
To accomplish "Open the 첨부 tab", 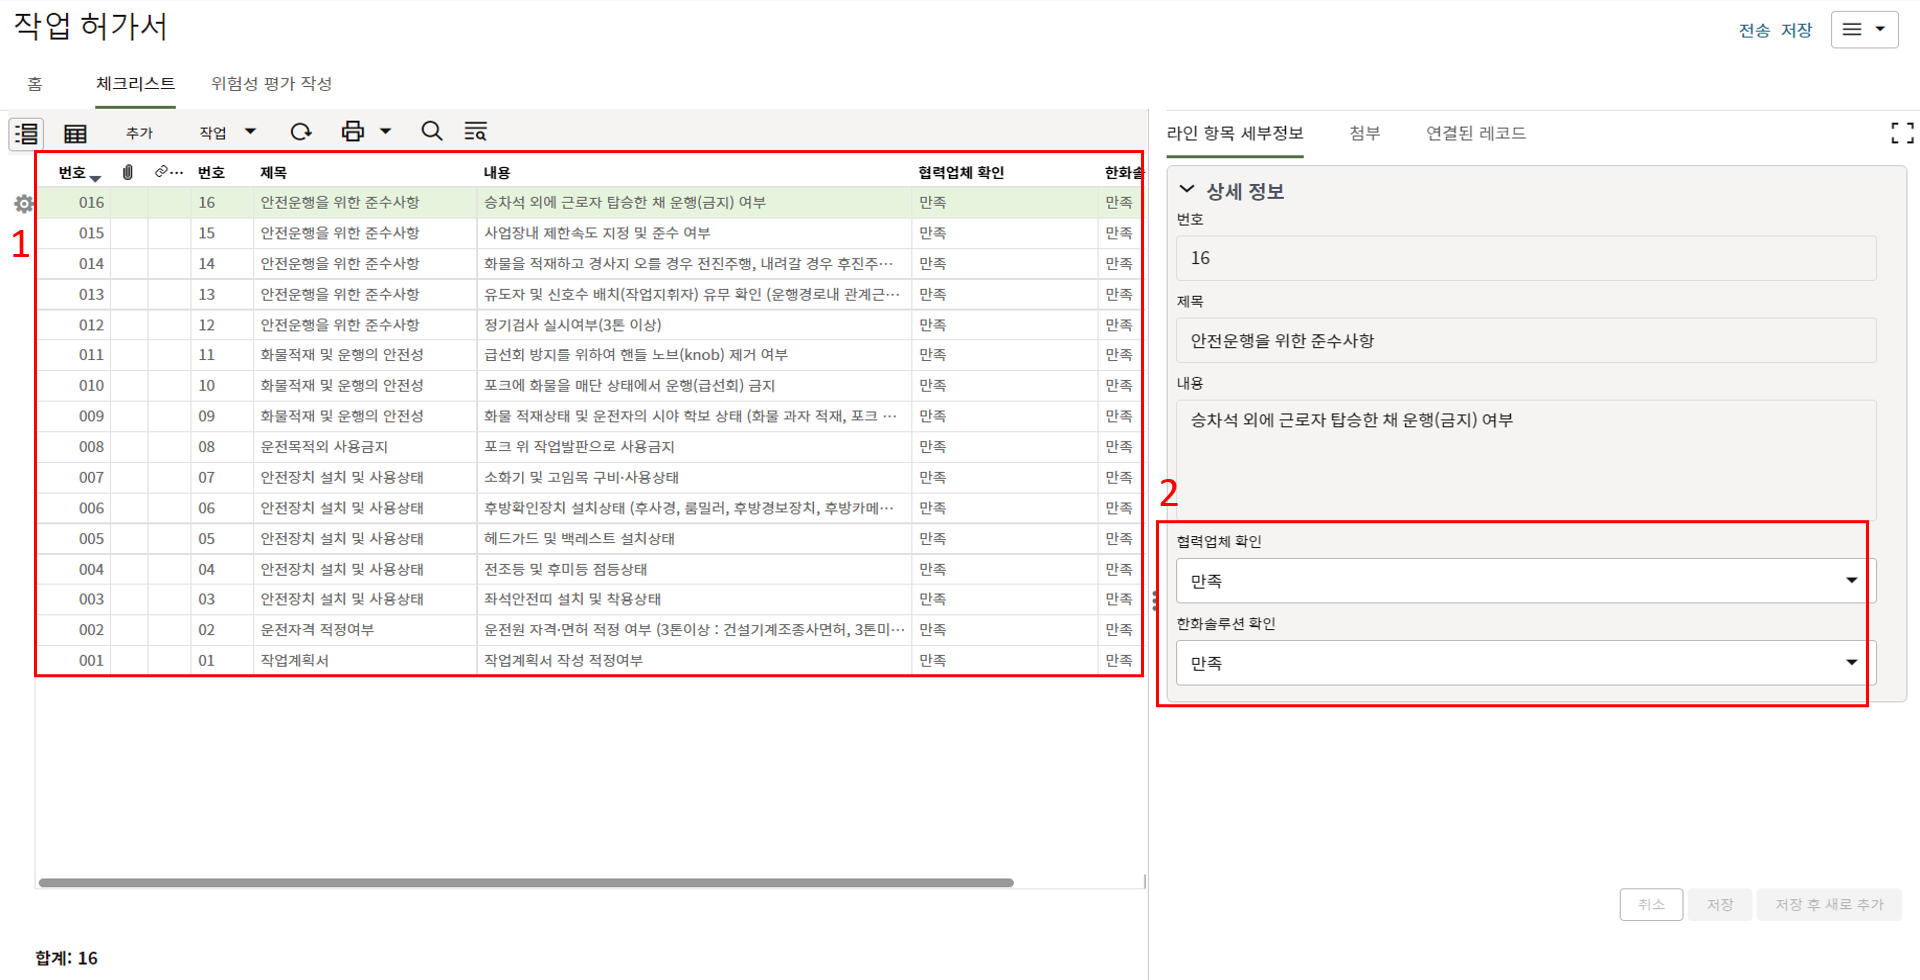I will [1364, 133].
